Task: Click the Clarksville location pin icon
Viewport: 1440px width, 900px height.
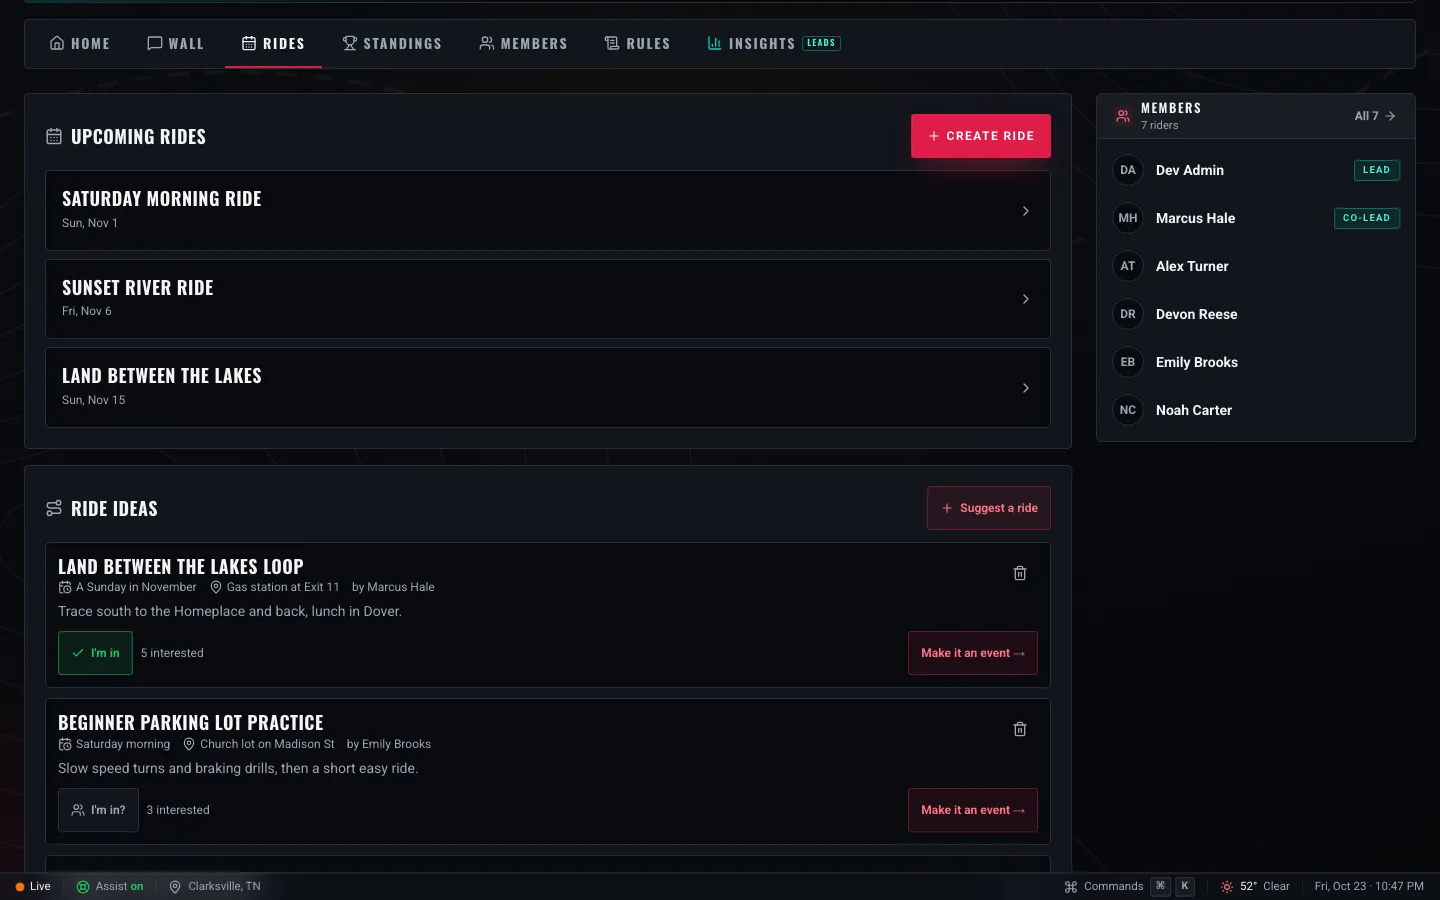Action: 175,887
